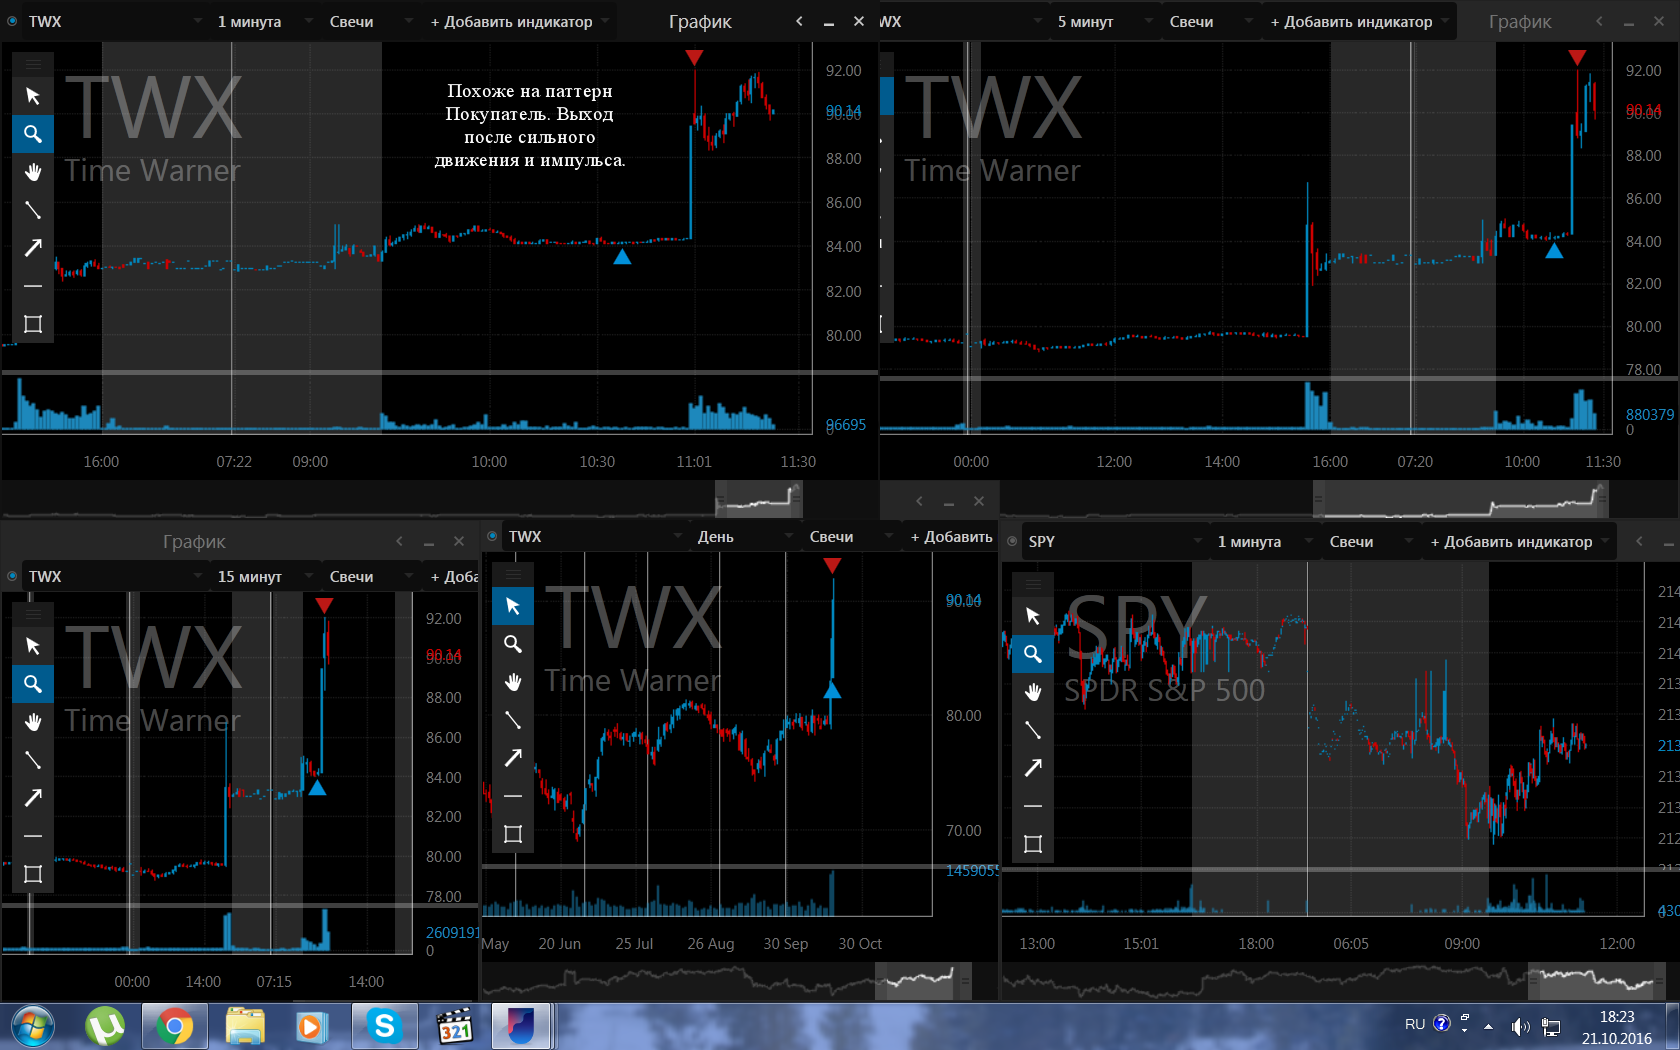
Task: Click the График tab of the 5 минут window
Action: point(1520,21)
